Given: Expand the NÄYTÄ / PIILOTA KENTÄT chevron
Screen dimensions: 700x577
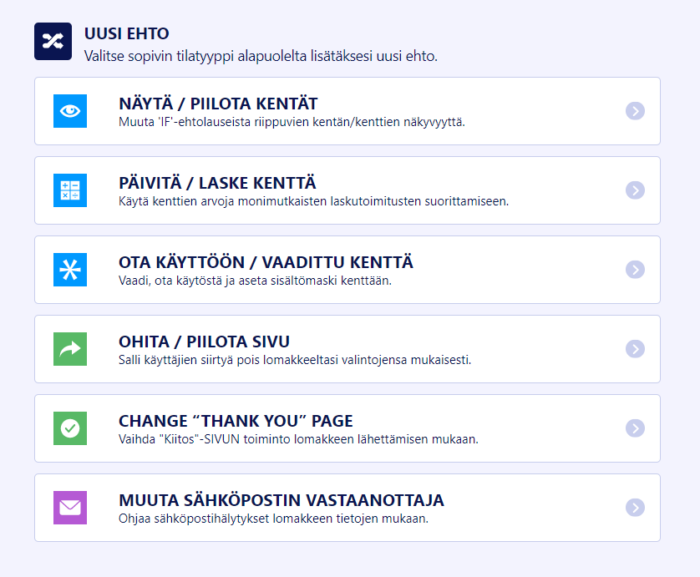Looking at the screenshot, I should [635, 111].
